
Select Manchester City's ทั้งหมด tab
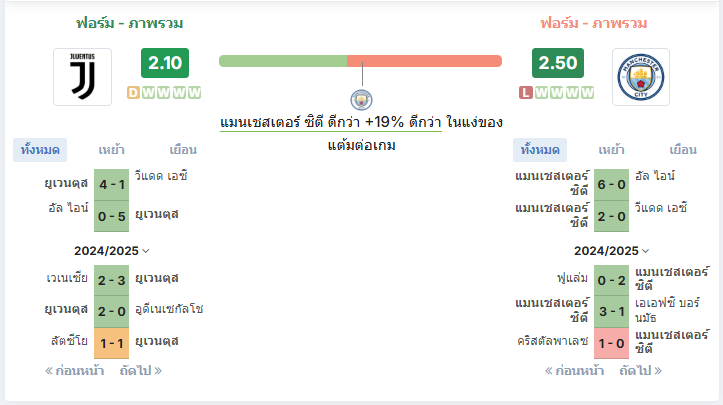pos(540,150)
